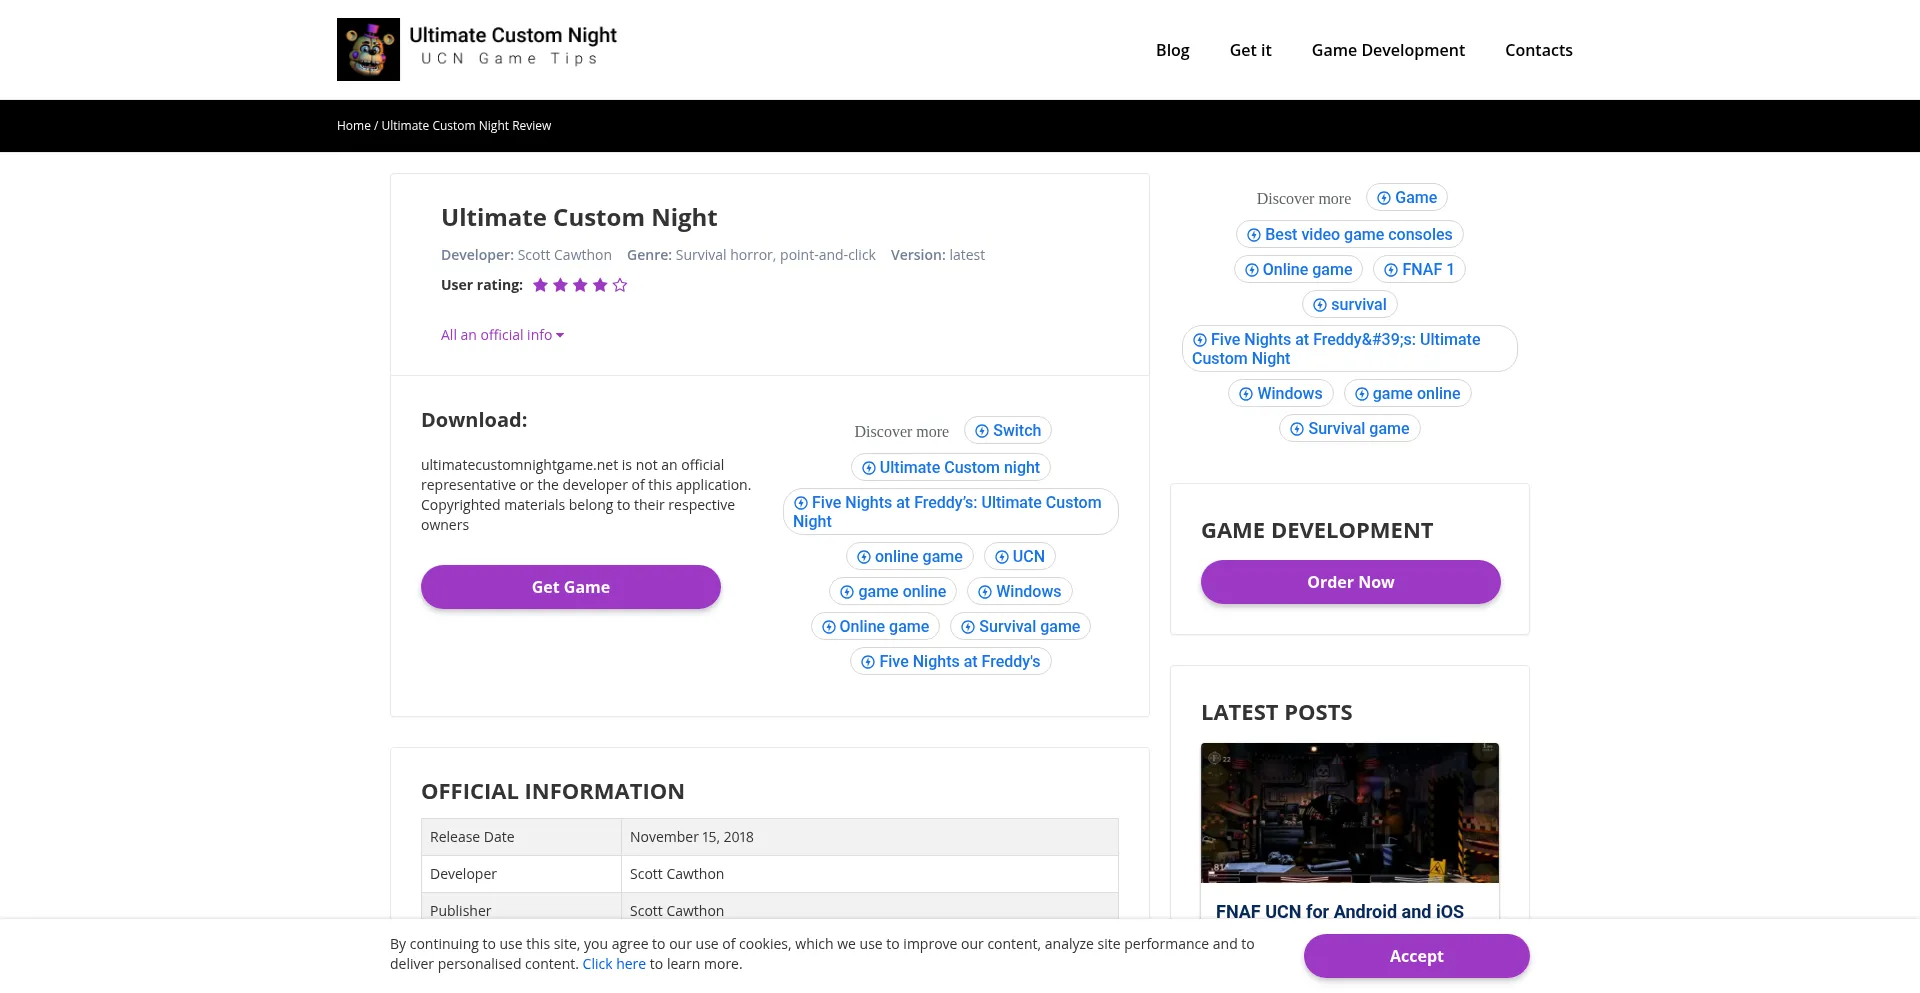
Task: Open the Blog menu item
Action: tap(1172, 50)
